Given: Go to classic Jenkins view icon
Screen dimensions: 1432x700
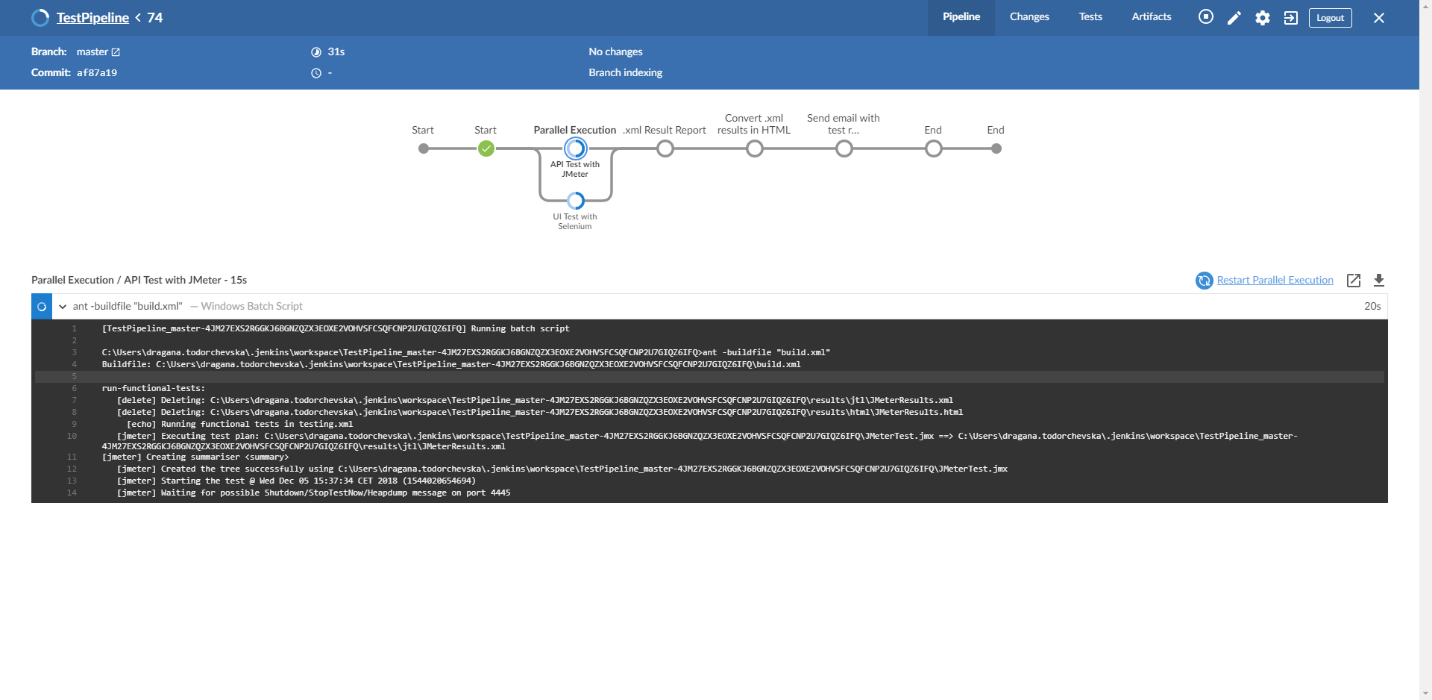Looking at the screenshot, I should point(1291,18).
